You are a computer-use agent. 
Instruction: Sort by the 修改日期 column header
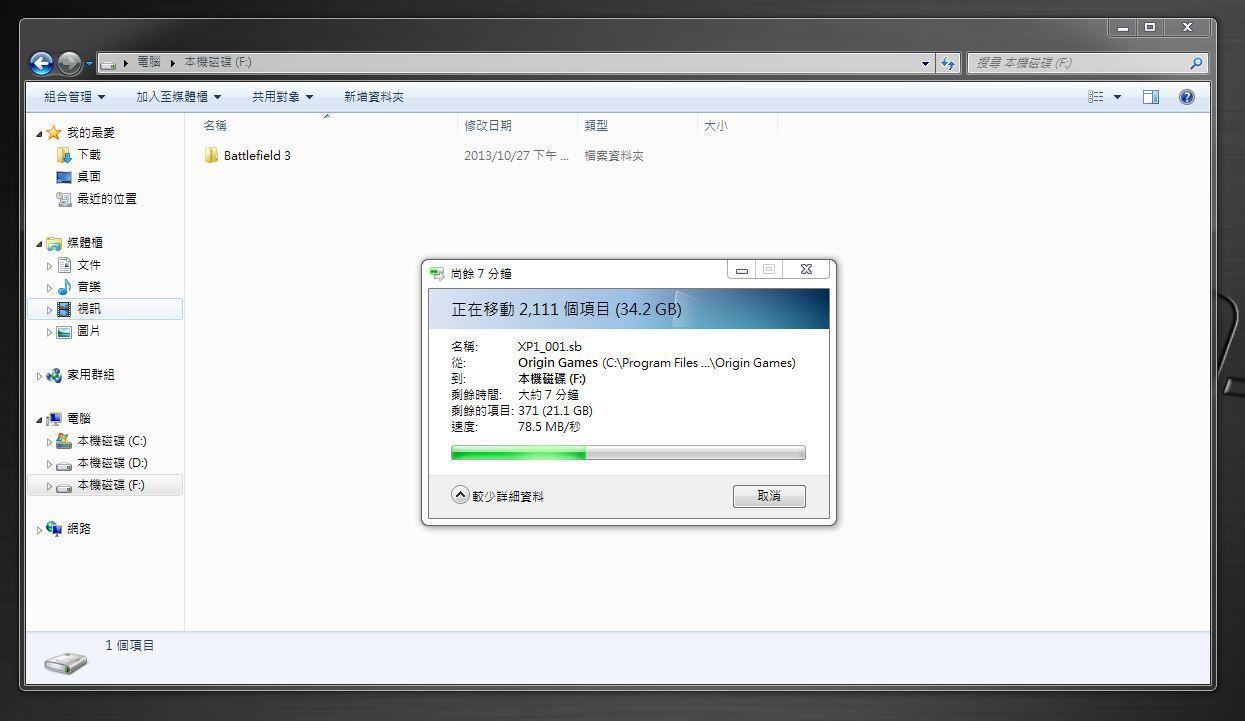518,125
